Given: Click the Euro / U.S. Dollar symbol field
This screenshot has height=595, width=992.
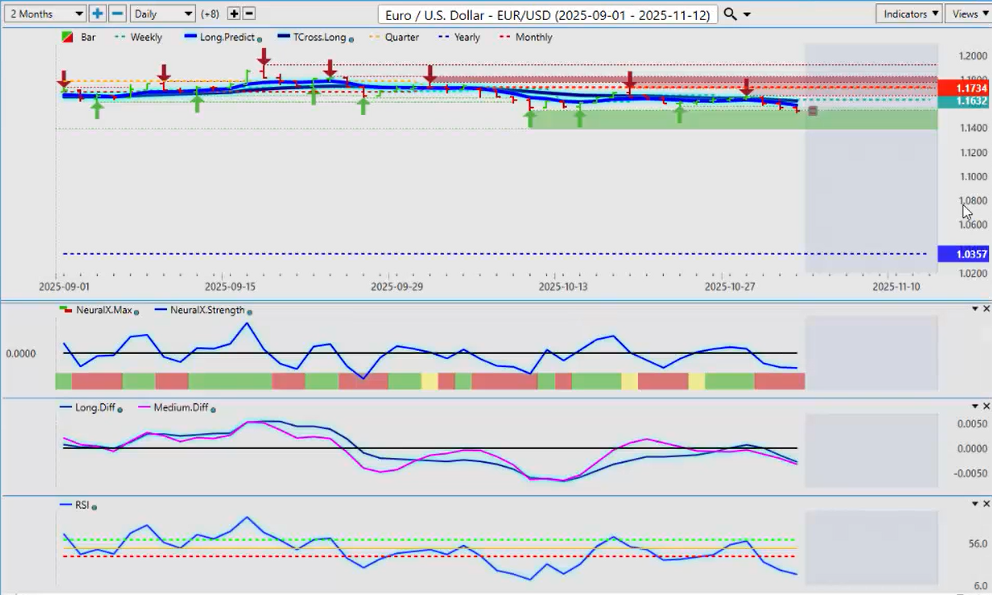Looking at the screenshot, I should pyautogui.click(x=548, y=14).
